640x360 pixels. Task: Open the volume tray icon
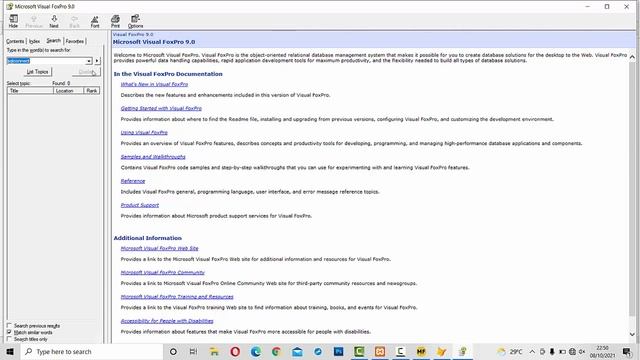[582, 351]
